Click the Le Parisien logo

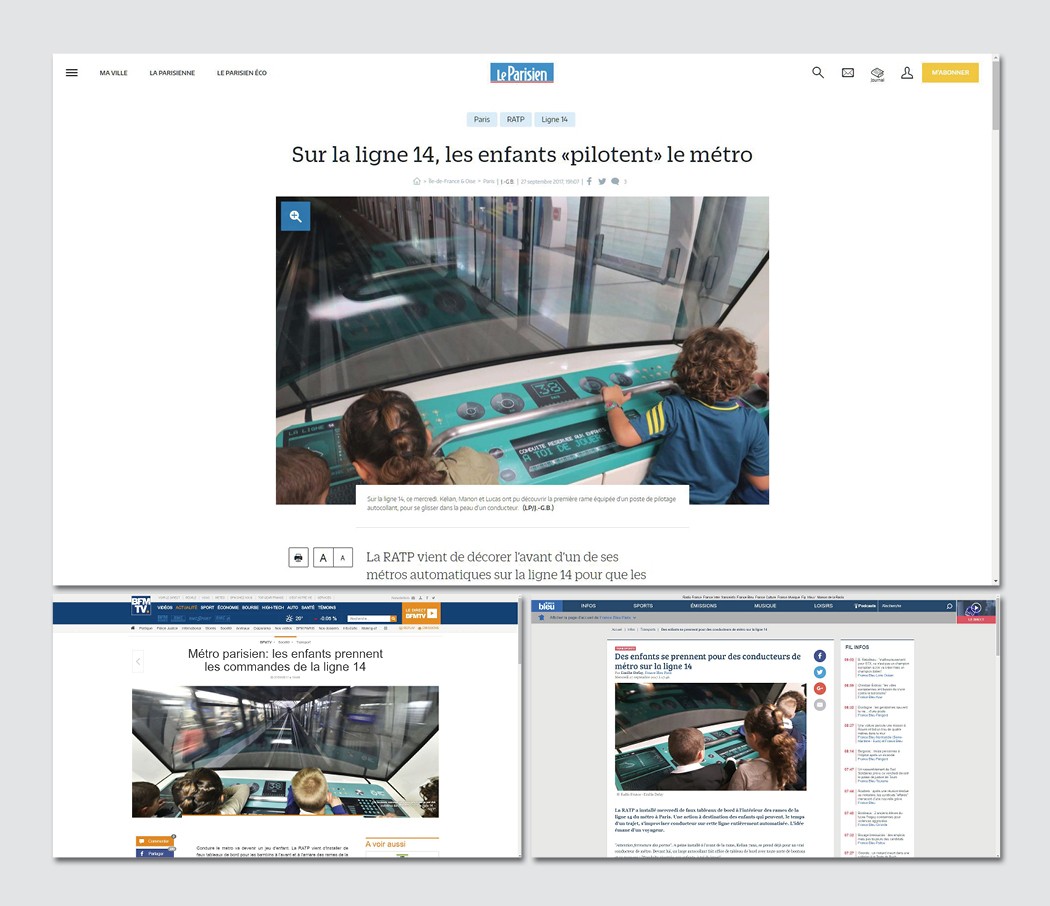click(521, 73)
